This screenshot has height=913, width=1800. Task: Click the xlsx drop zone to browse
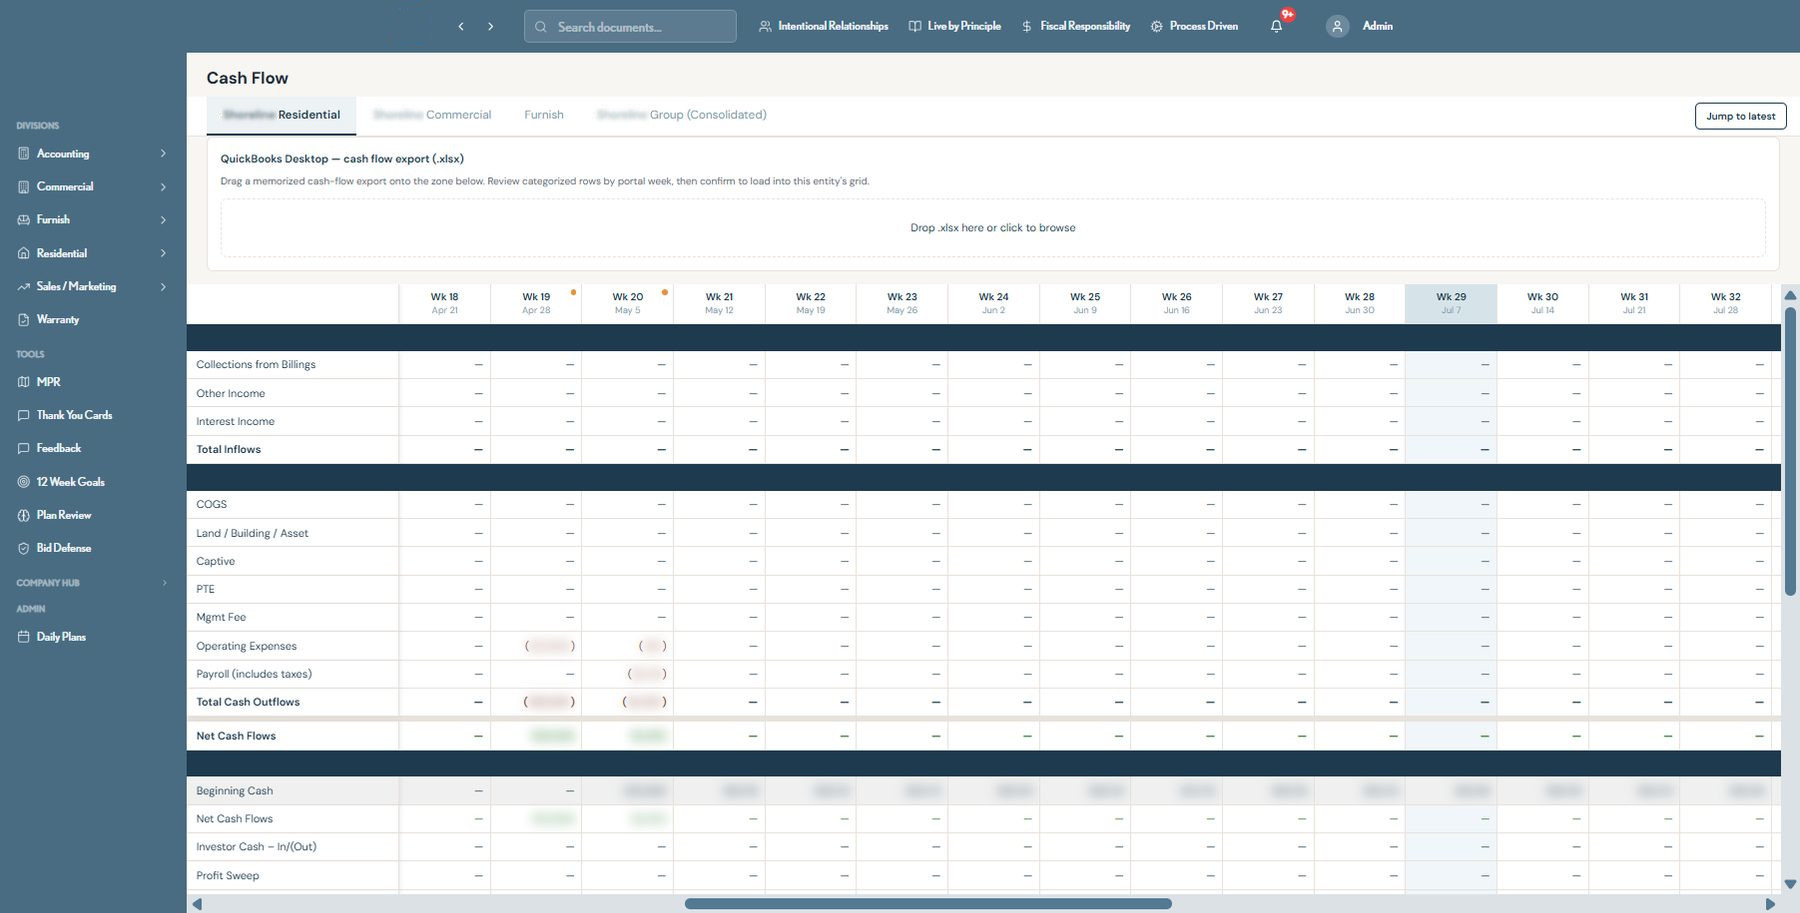(993, 228)
